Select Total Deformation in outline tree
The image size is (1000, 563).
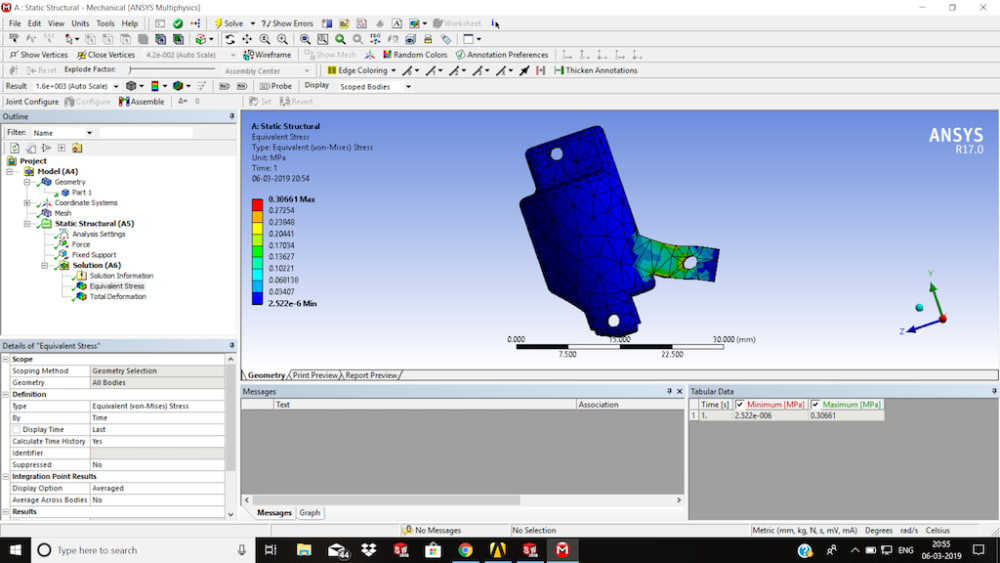117,296
